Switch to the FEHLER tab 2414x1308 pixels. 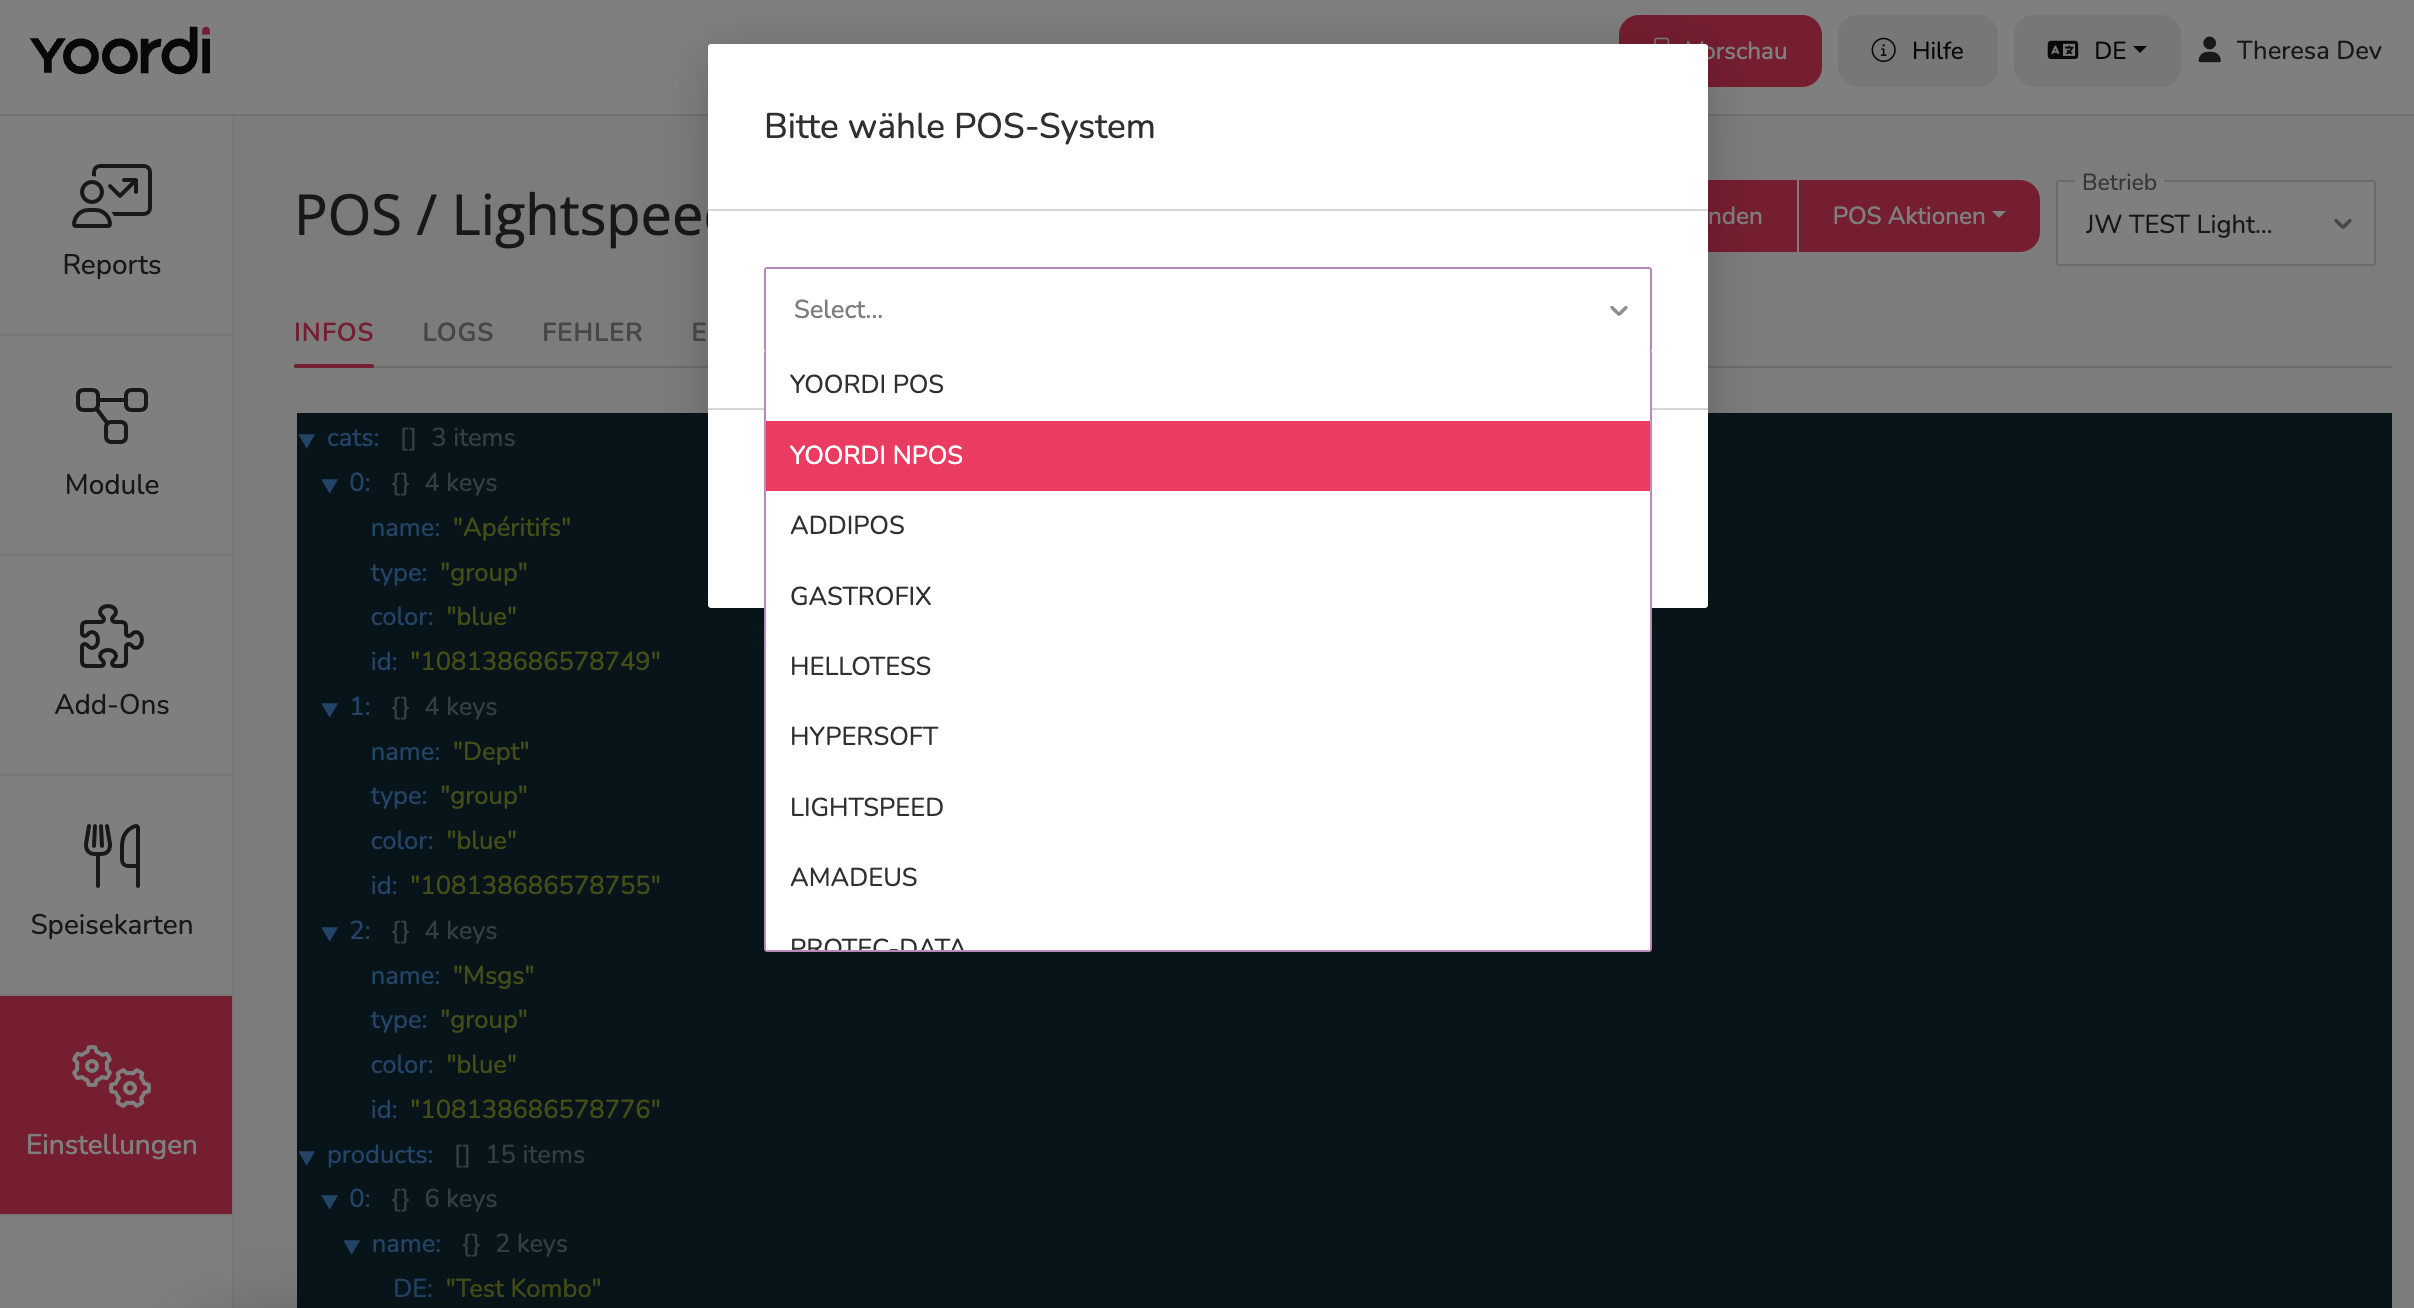click(x=592, y=332)
